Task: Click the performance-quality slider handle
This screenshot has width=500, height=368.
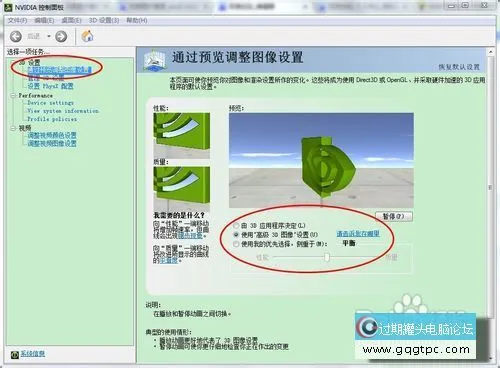Action: (x=327, y=257)
